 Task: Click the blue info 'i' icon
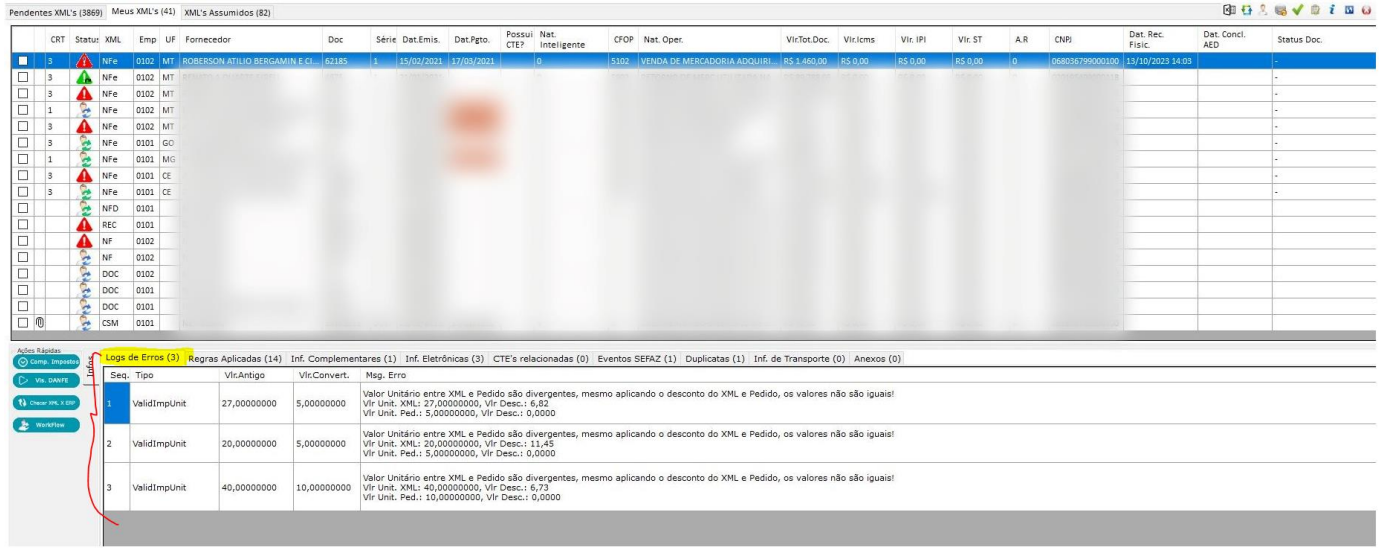point(1332,10)
